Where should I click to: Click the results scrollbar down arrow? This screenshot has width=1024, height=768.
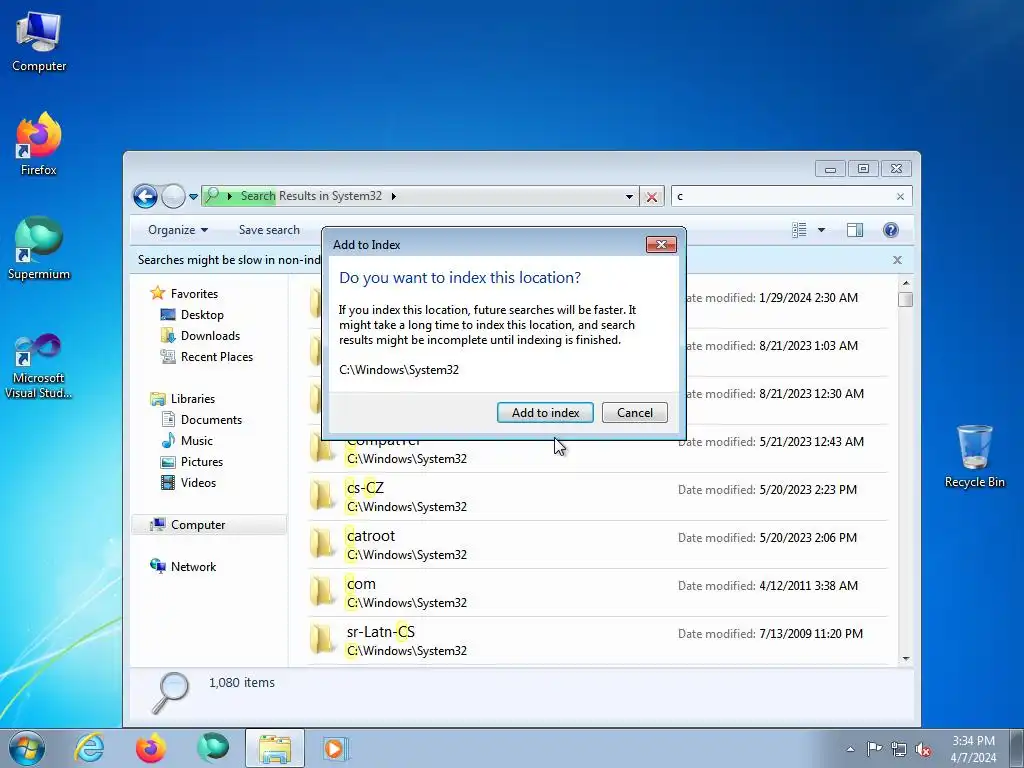click(x=906, y=658)
